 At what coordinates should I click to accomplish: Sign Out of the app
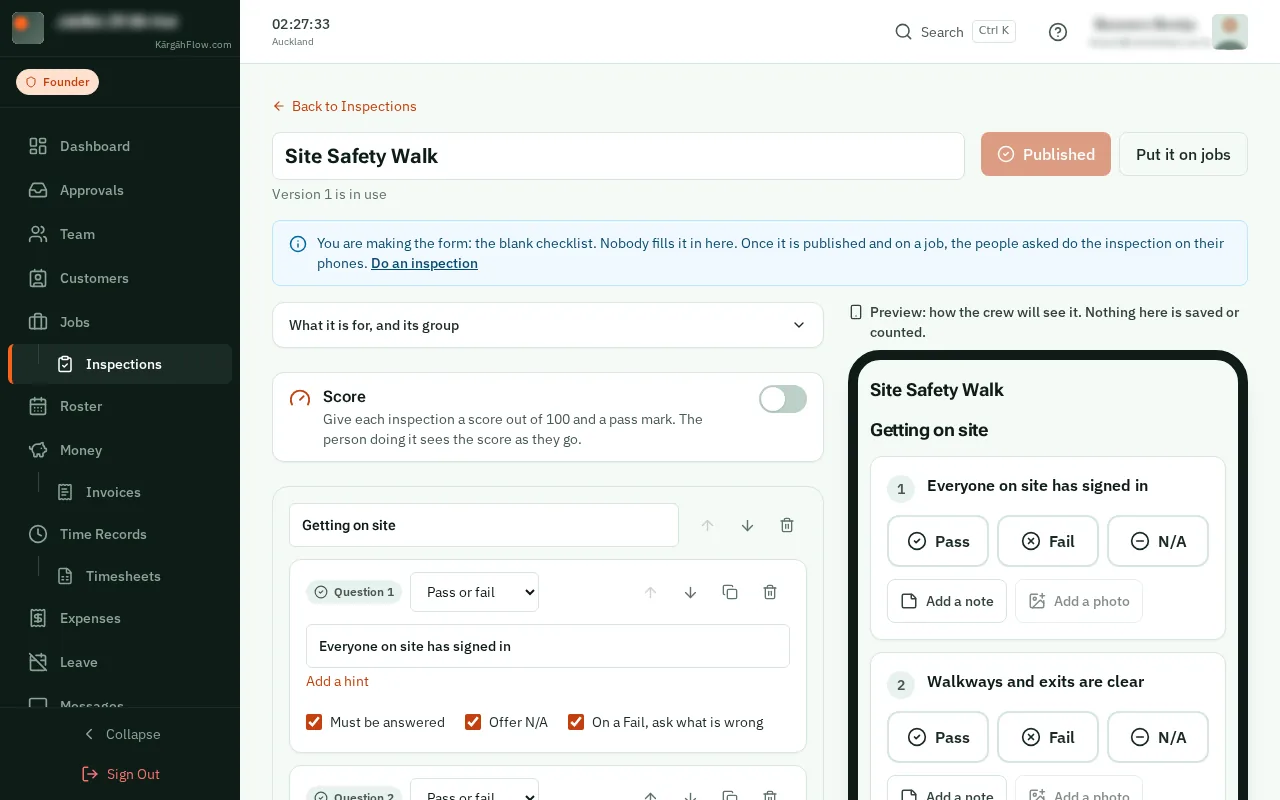tap(120, 774)
